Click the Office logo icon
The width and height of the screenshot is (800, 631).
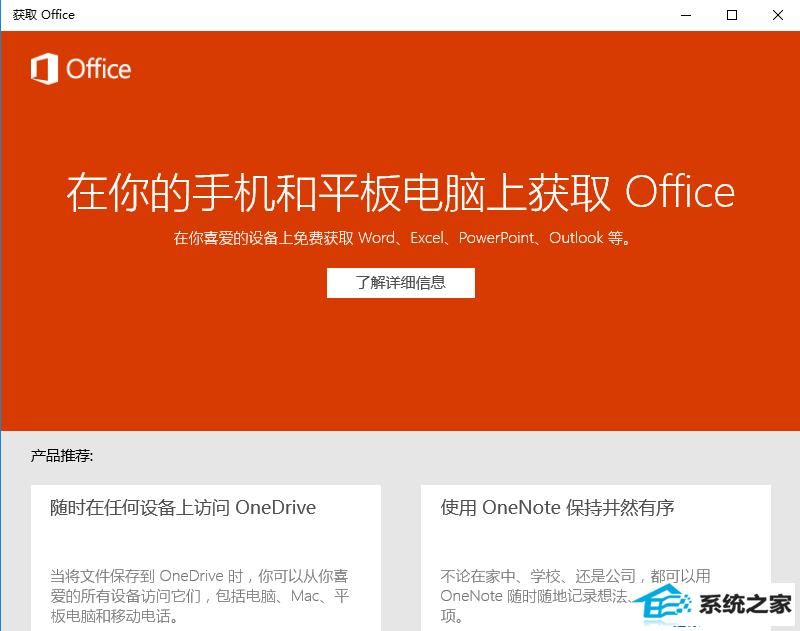coord(44,69)
